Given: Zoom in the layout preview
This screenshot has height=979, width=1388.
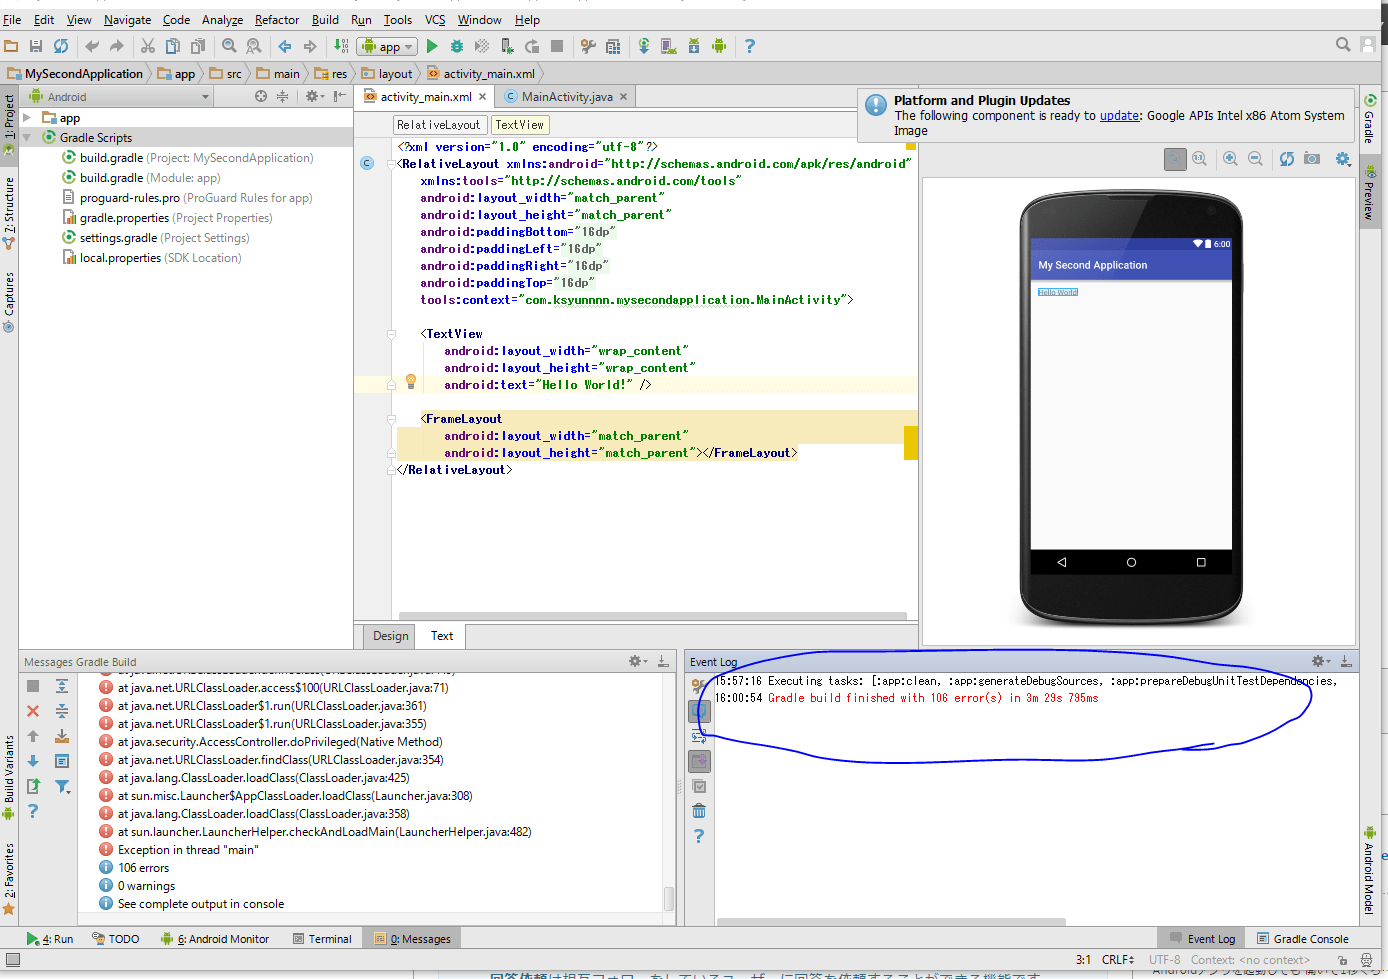Looking at the screenshot, I should tap(1230, 159).
